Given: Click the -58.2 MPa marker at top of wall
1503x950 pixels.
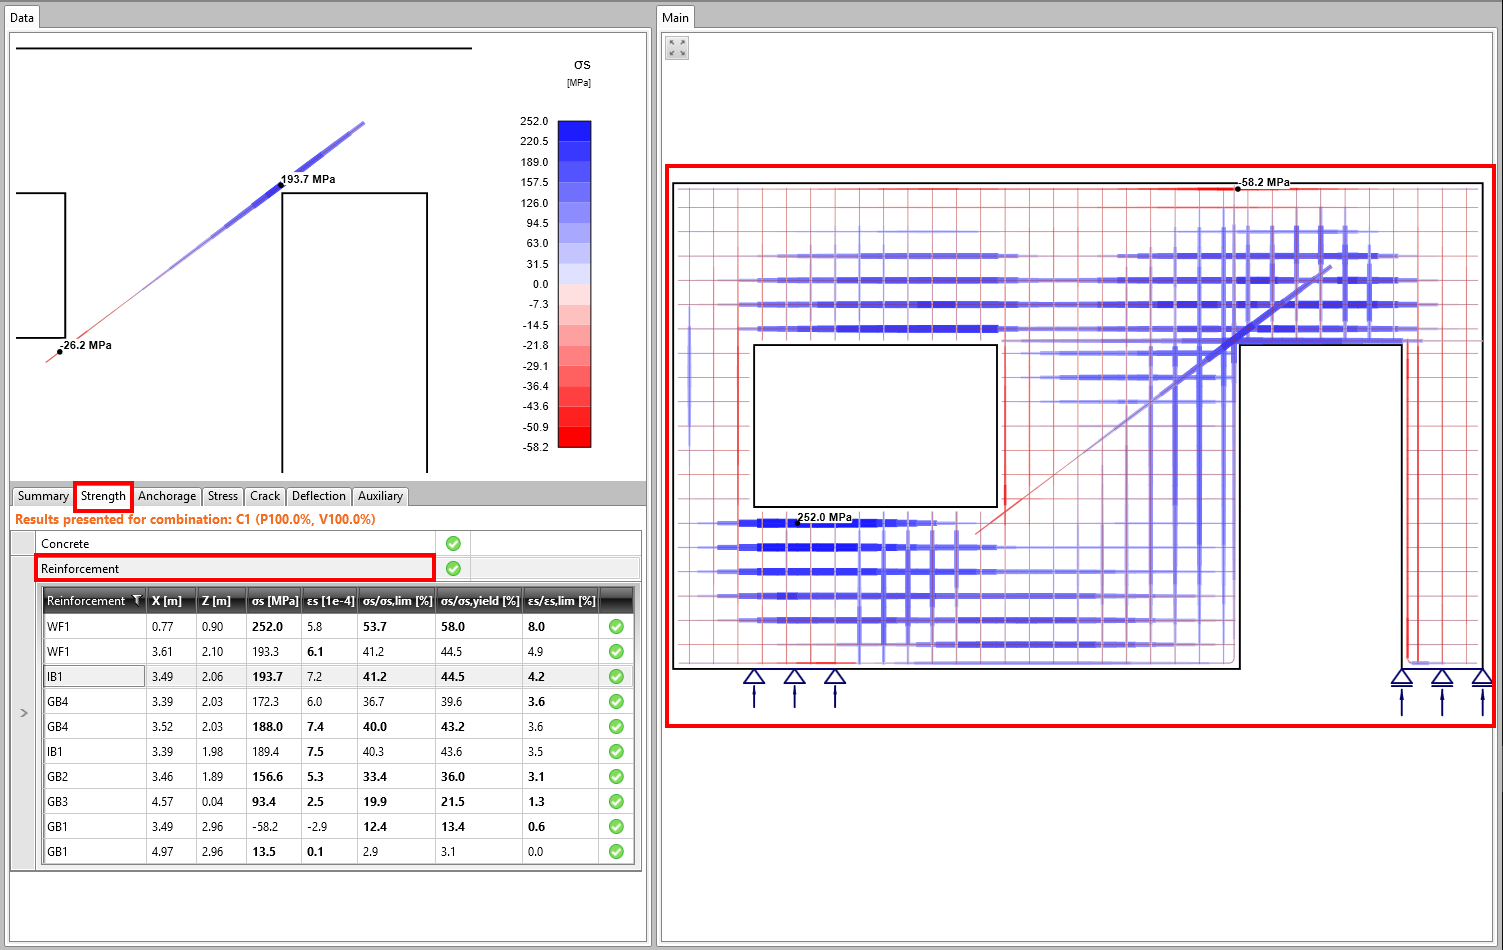Looking at the screenshot, I should [1237, 188].
